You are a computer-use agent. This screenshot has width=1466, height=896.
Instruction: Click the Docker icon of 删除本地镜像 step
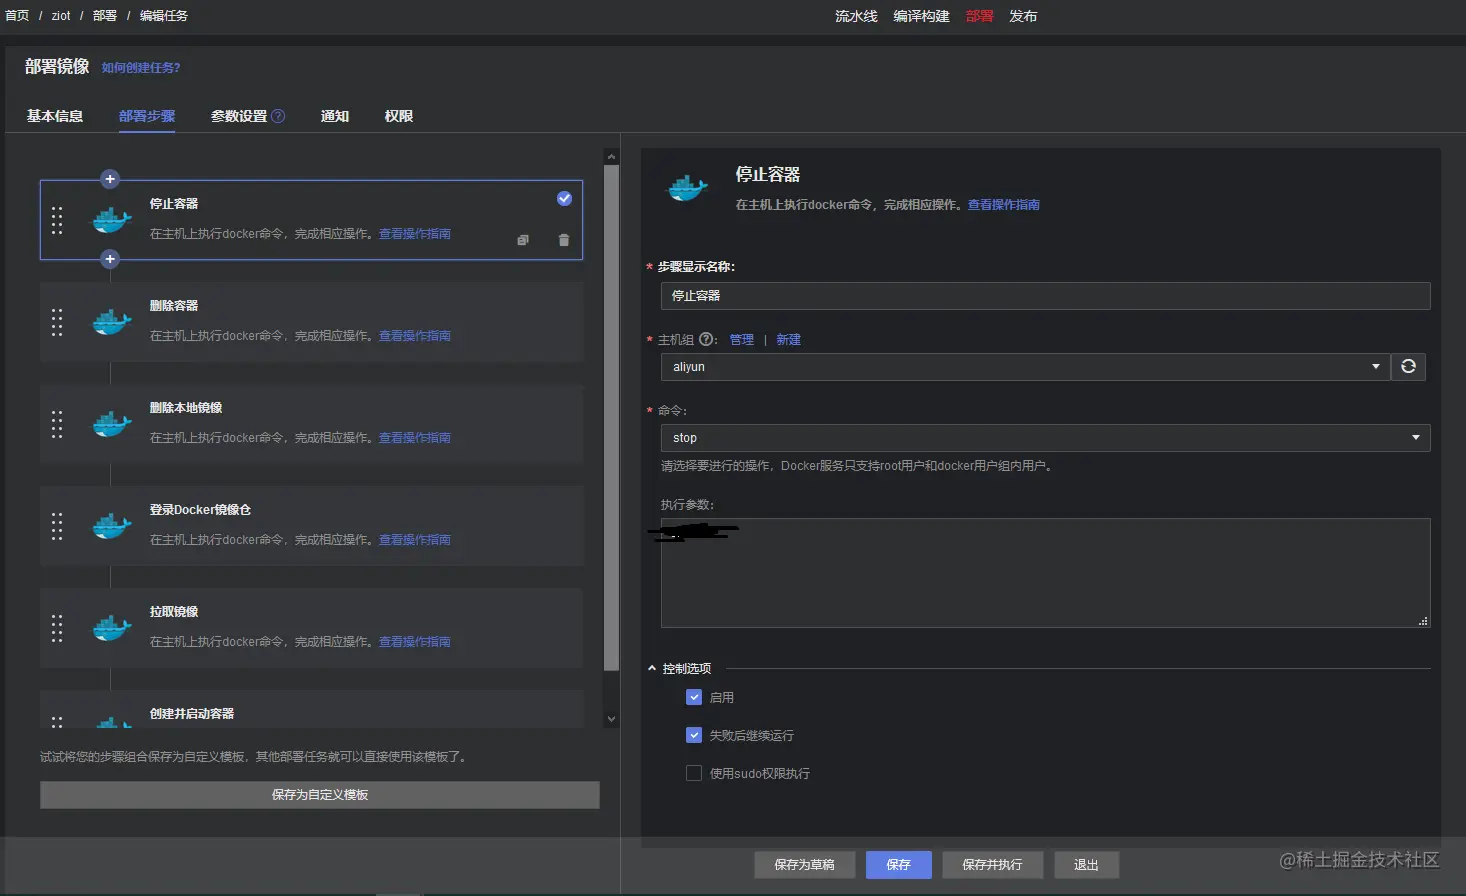112,424
